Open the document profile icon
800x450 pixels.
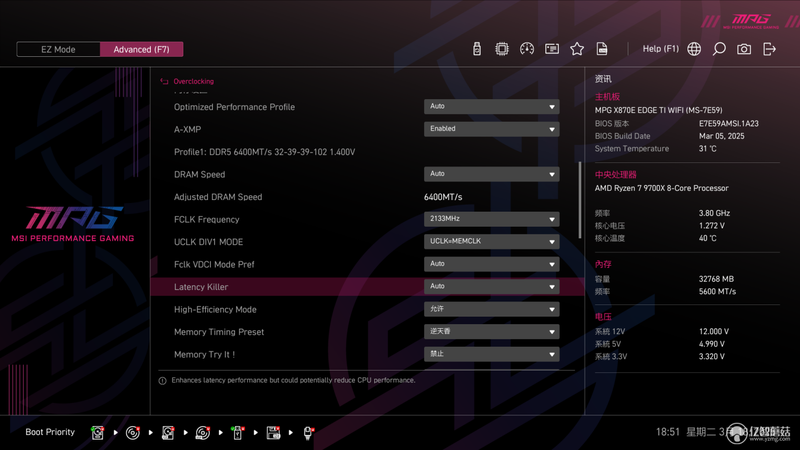(x=602, y=49)
